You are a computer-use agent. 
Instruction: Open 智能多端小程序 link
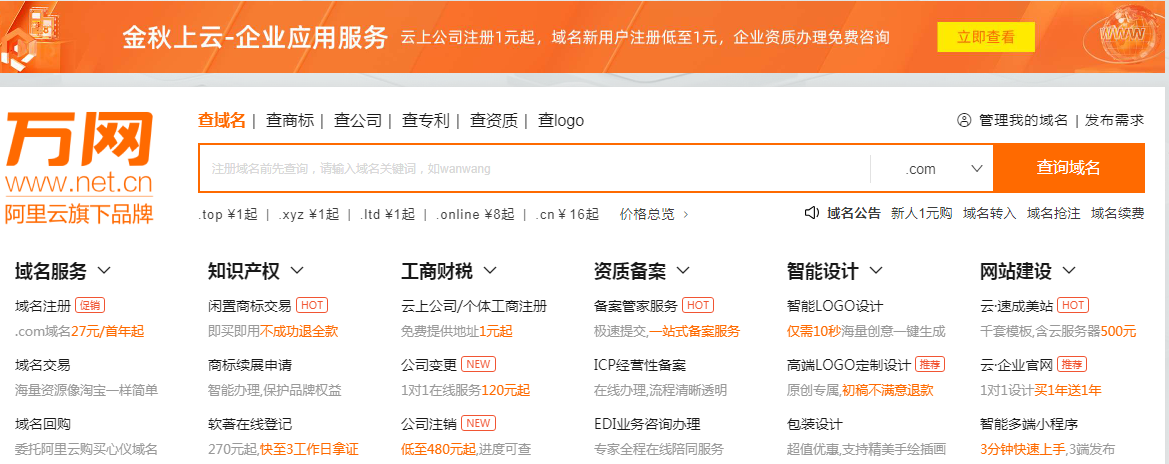1029,424
